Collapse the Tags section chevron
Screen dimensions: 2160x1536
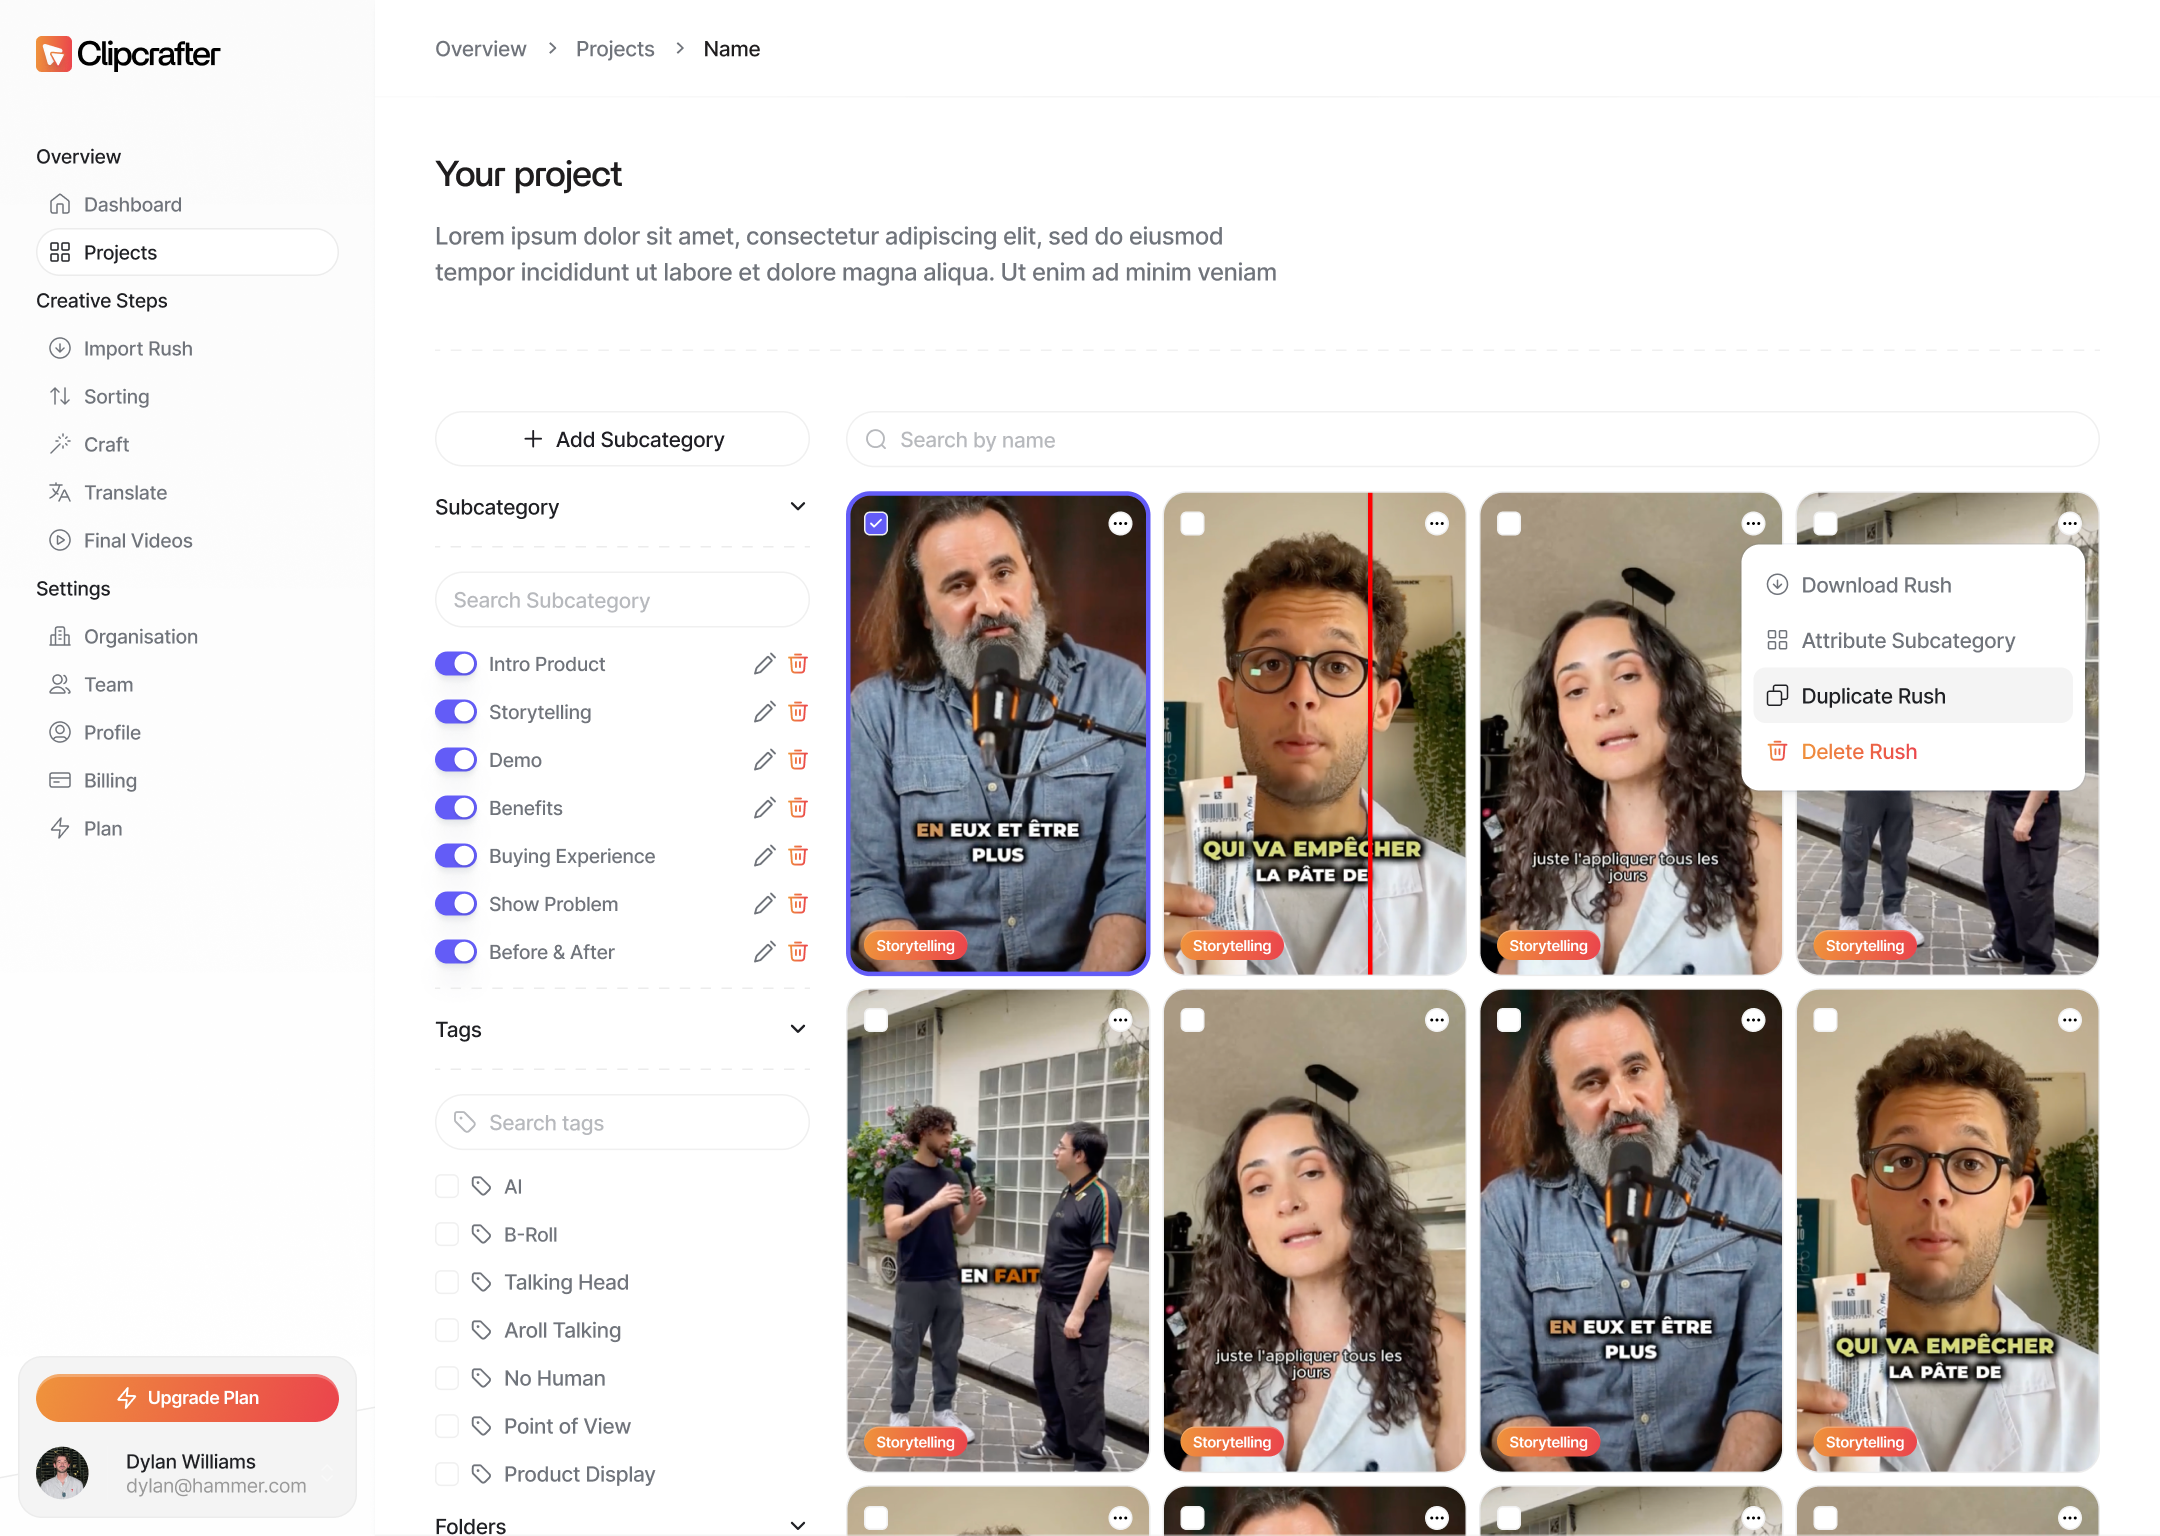pyautogui.click(x=798, y=1029)
